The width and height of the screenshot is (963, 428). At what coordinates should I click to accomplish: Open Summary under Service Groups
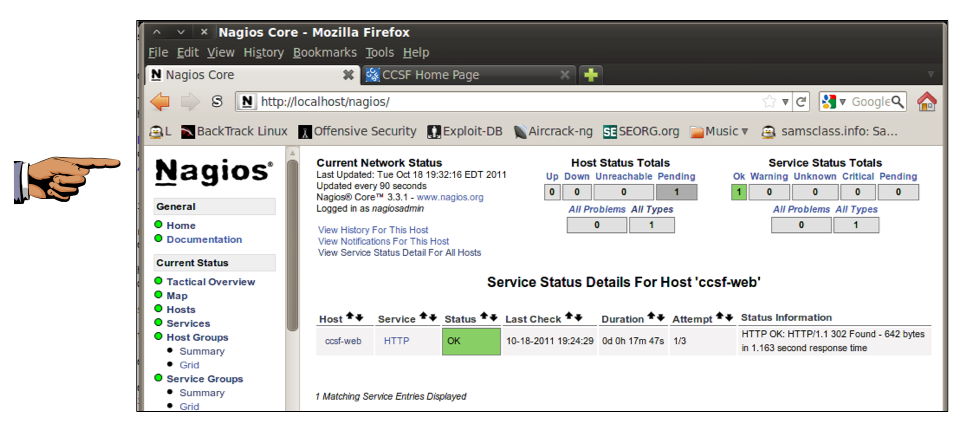click(202, 393)
